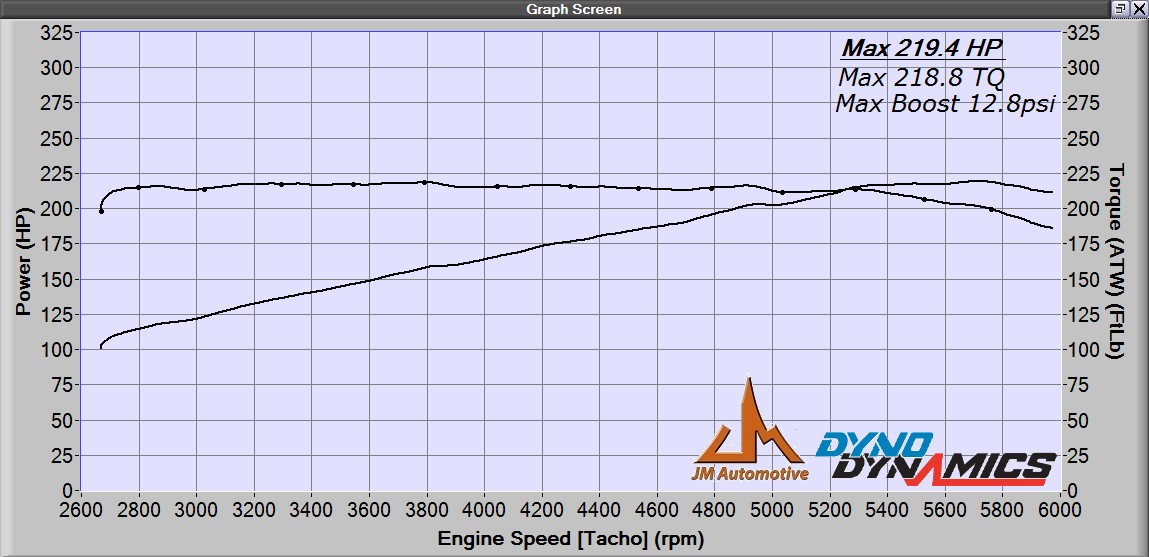Click the Torque (ATW) (FtLb) axis label

point(1117,260)
